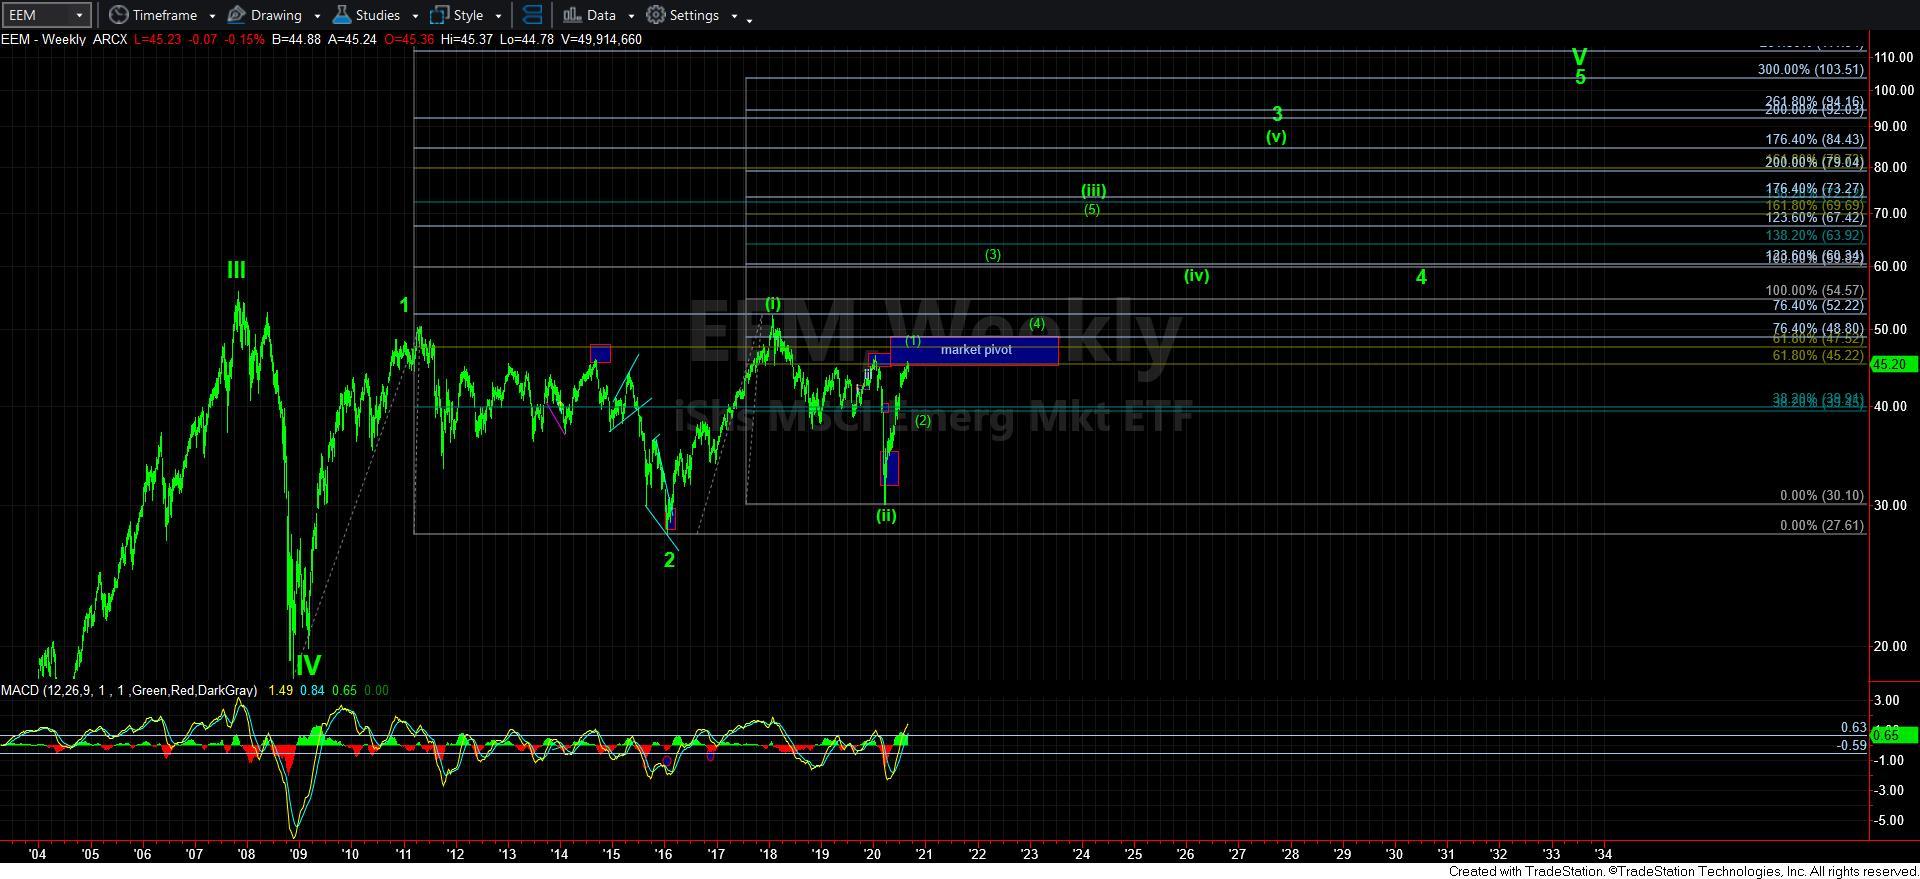
Task: Select the '0.00% (30.10)' Fibonacci level
Action: [x=1822, y=496]
